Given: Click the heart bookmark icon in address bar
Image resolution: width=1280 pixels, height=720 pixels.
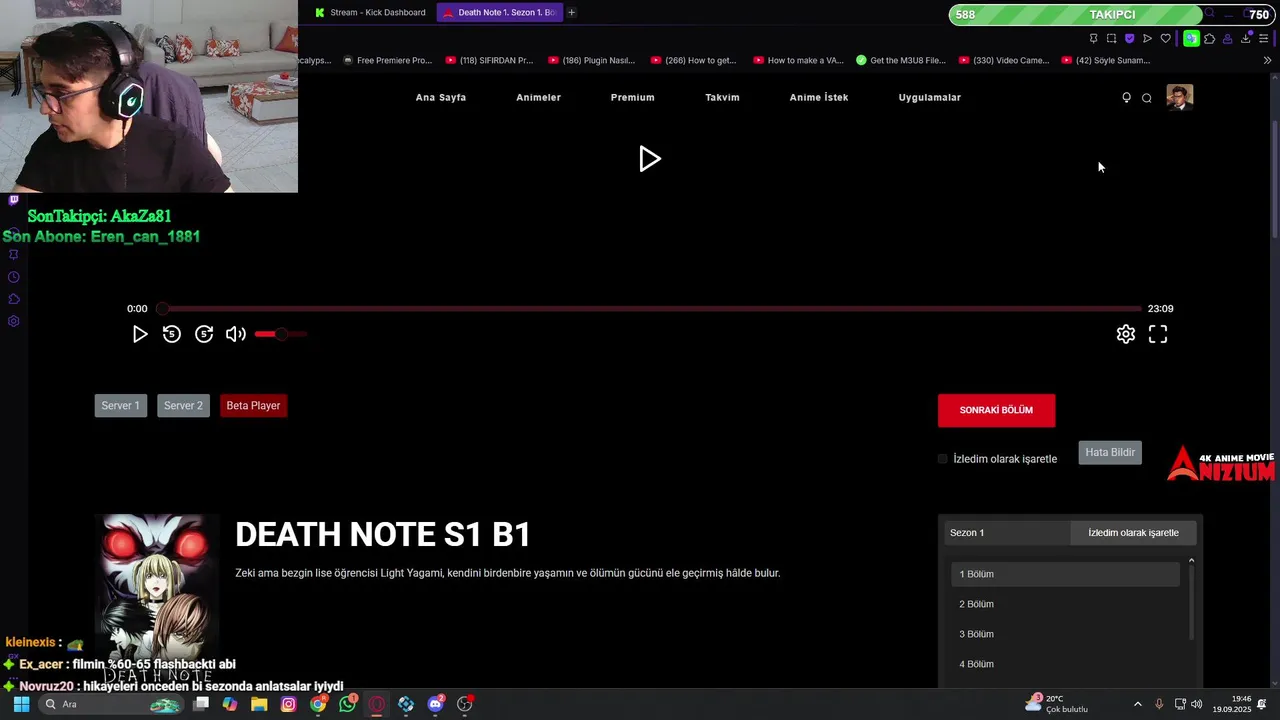Looking at the screenshot, I should click(1165, 38).
